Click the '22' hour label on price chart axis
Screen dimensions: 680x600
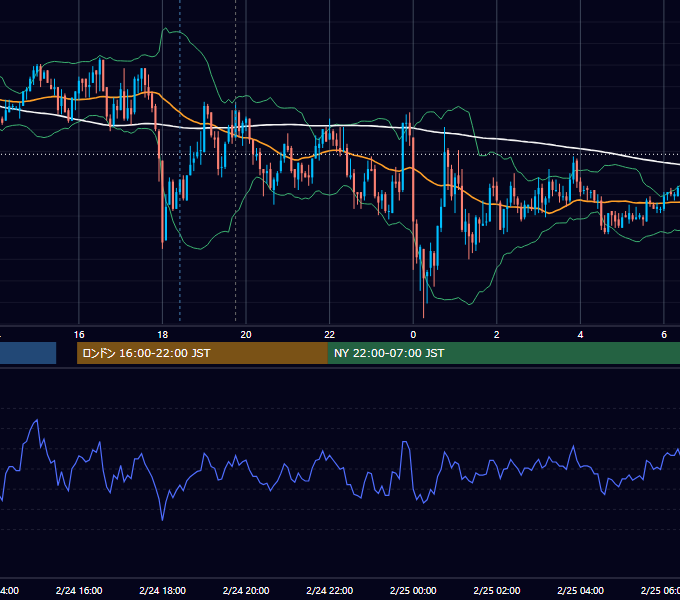coord(330,335)
